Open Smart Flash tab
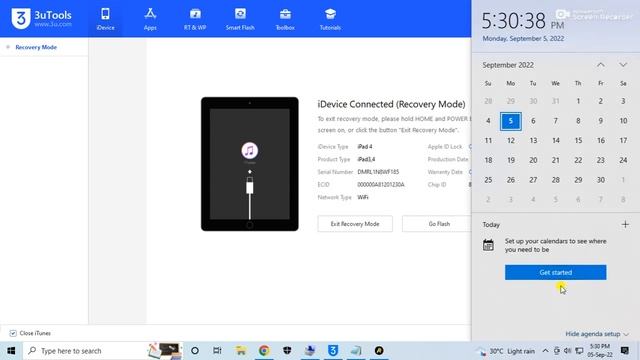 click(240, 19)
